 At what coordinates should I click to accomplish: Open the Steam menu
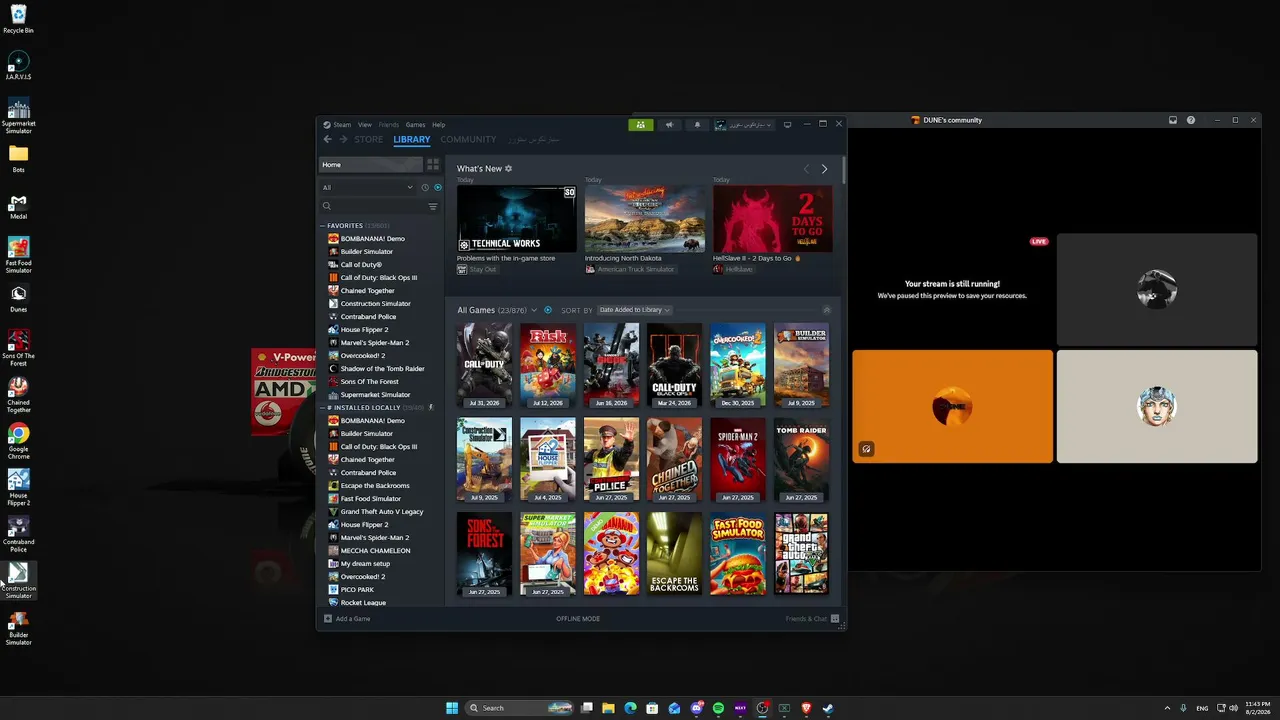[342, 125]
